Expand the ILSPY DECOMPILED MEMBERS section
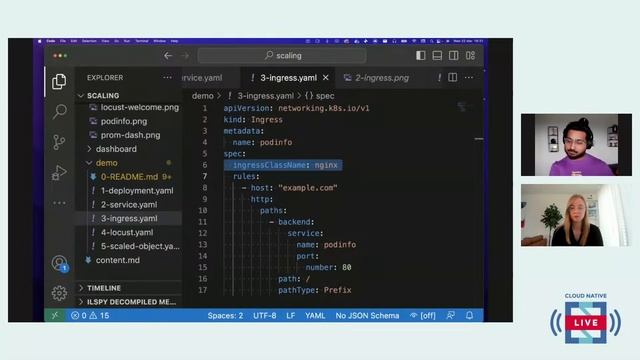Image resolution: width=640 pixels, height=360 pixels. point(129,302)
